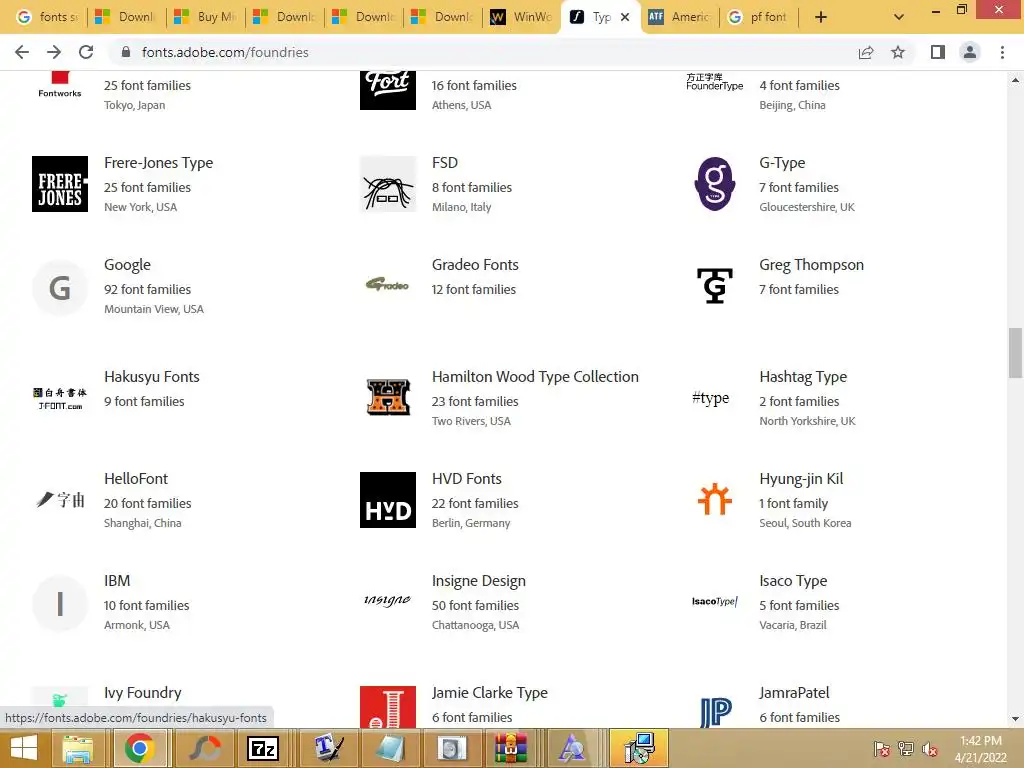Click '92 font families' under Google
1024x768 pixels.
[148, 289]
